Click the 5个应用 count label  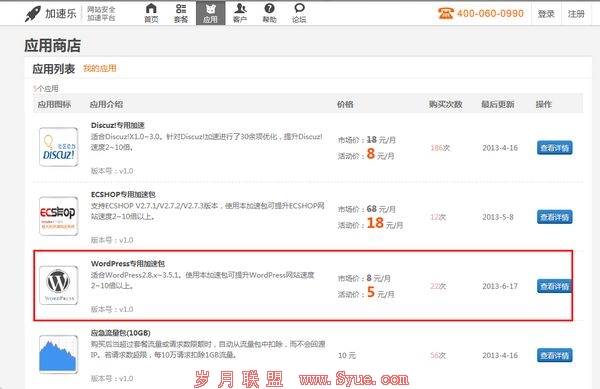coord(46,89)
